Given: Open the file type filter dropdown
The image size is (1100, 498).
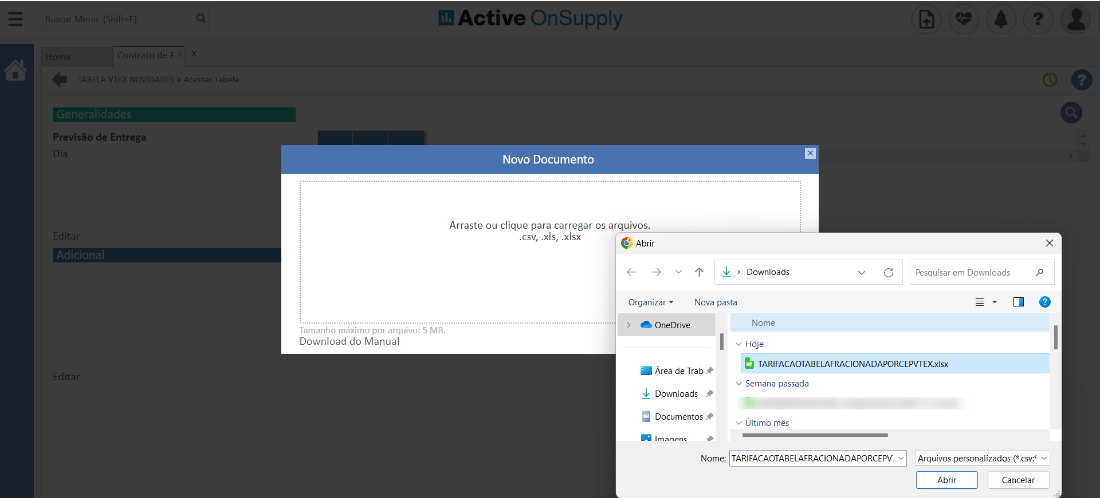Looking at the screenshot, I should pos(982,458).
